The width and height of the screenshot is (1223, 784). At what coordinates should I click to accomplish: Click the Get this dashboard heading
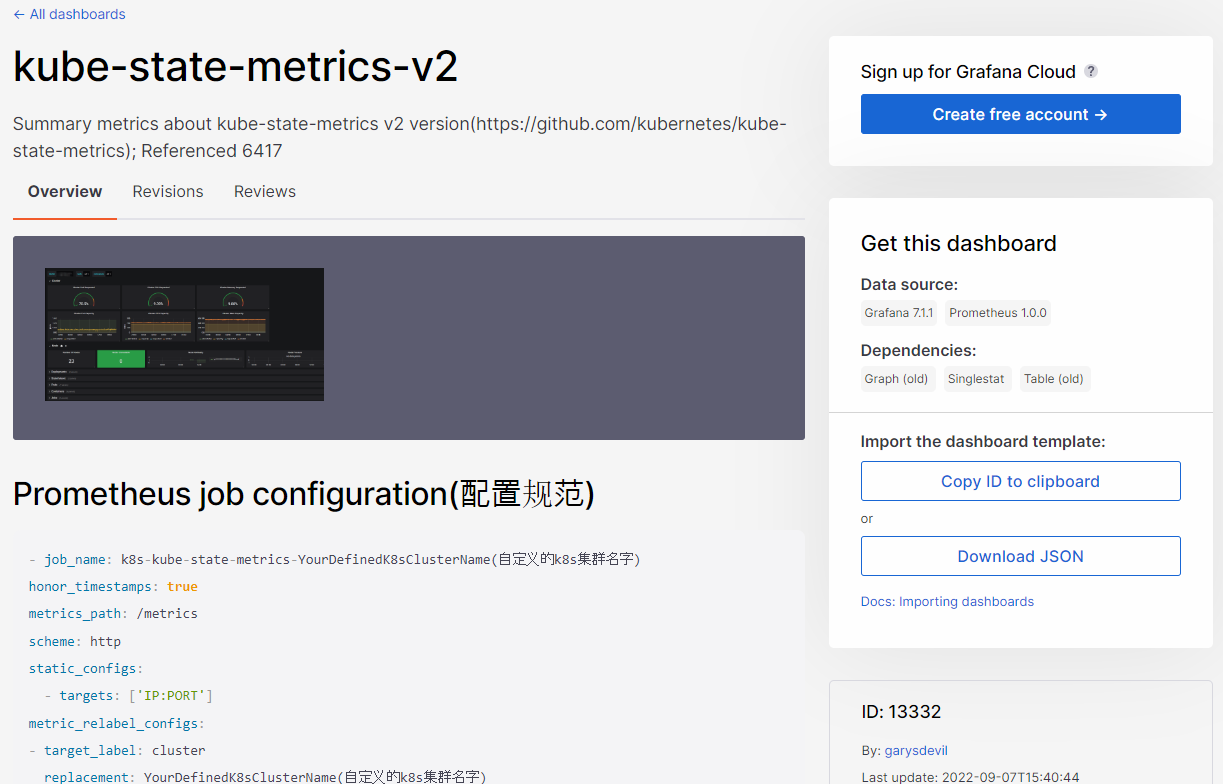[x=958, y=243]
